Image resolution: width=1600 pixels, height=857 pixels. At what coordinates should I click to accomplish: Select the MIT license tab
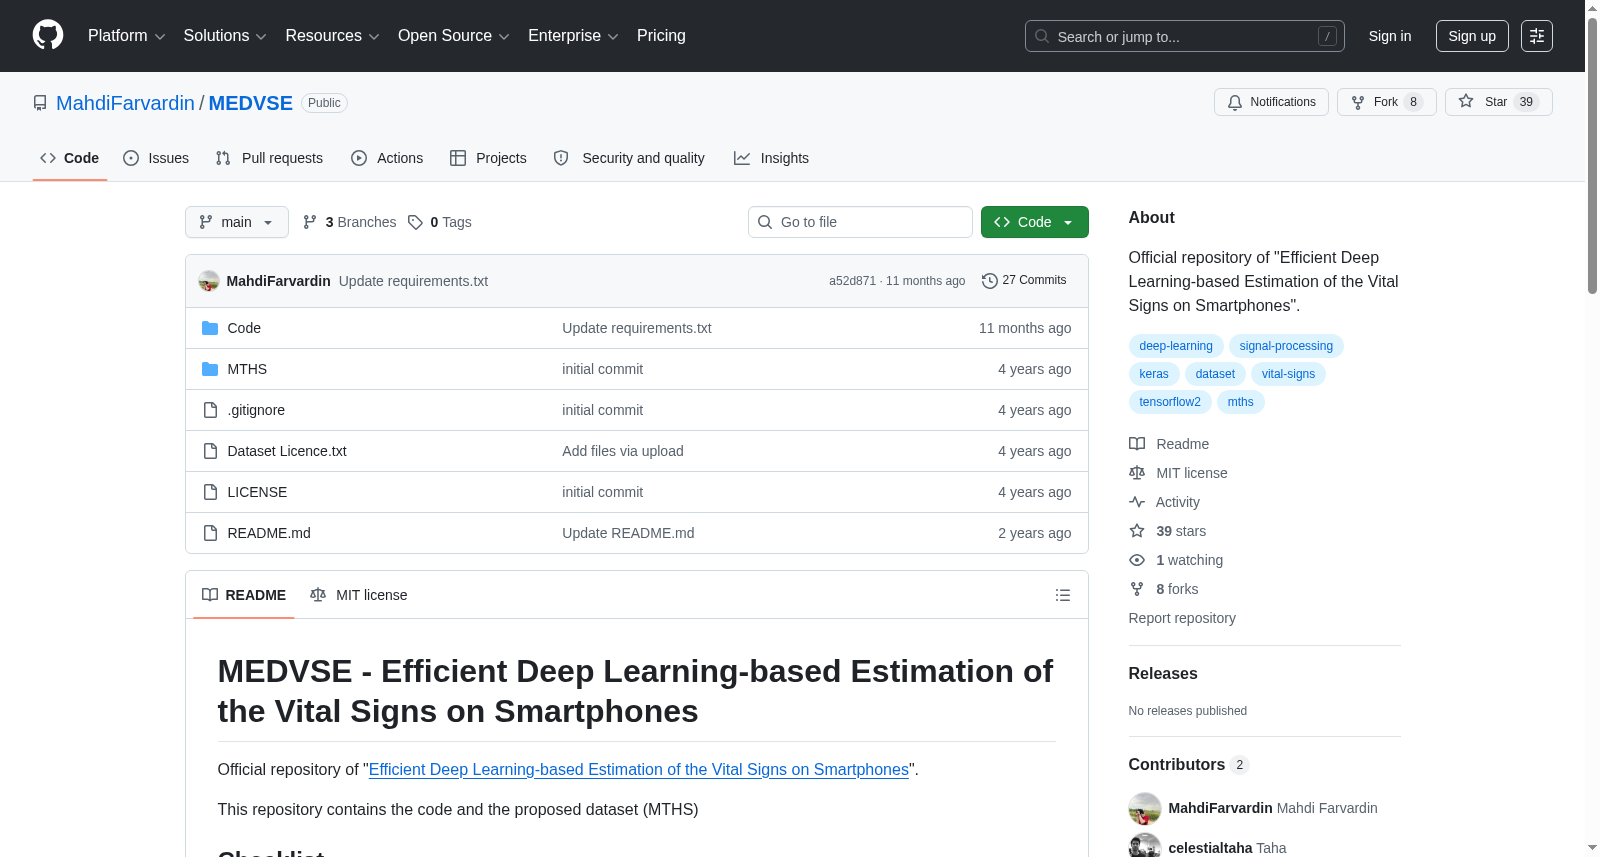[359, 595]
